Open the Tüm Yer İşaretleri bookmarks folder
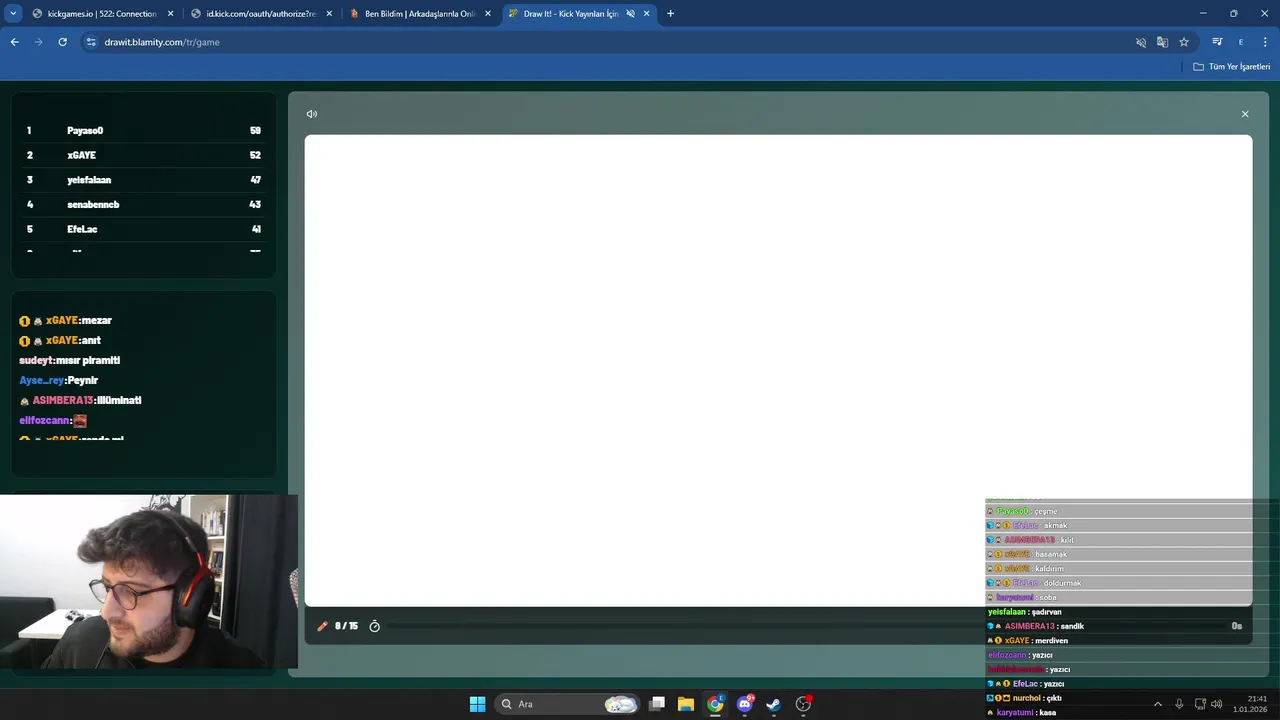 click(x=1232, y=66)
